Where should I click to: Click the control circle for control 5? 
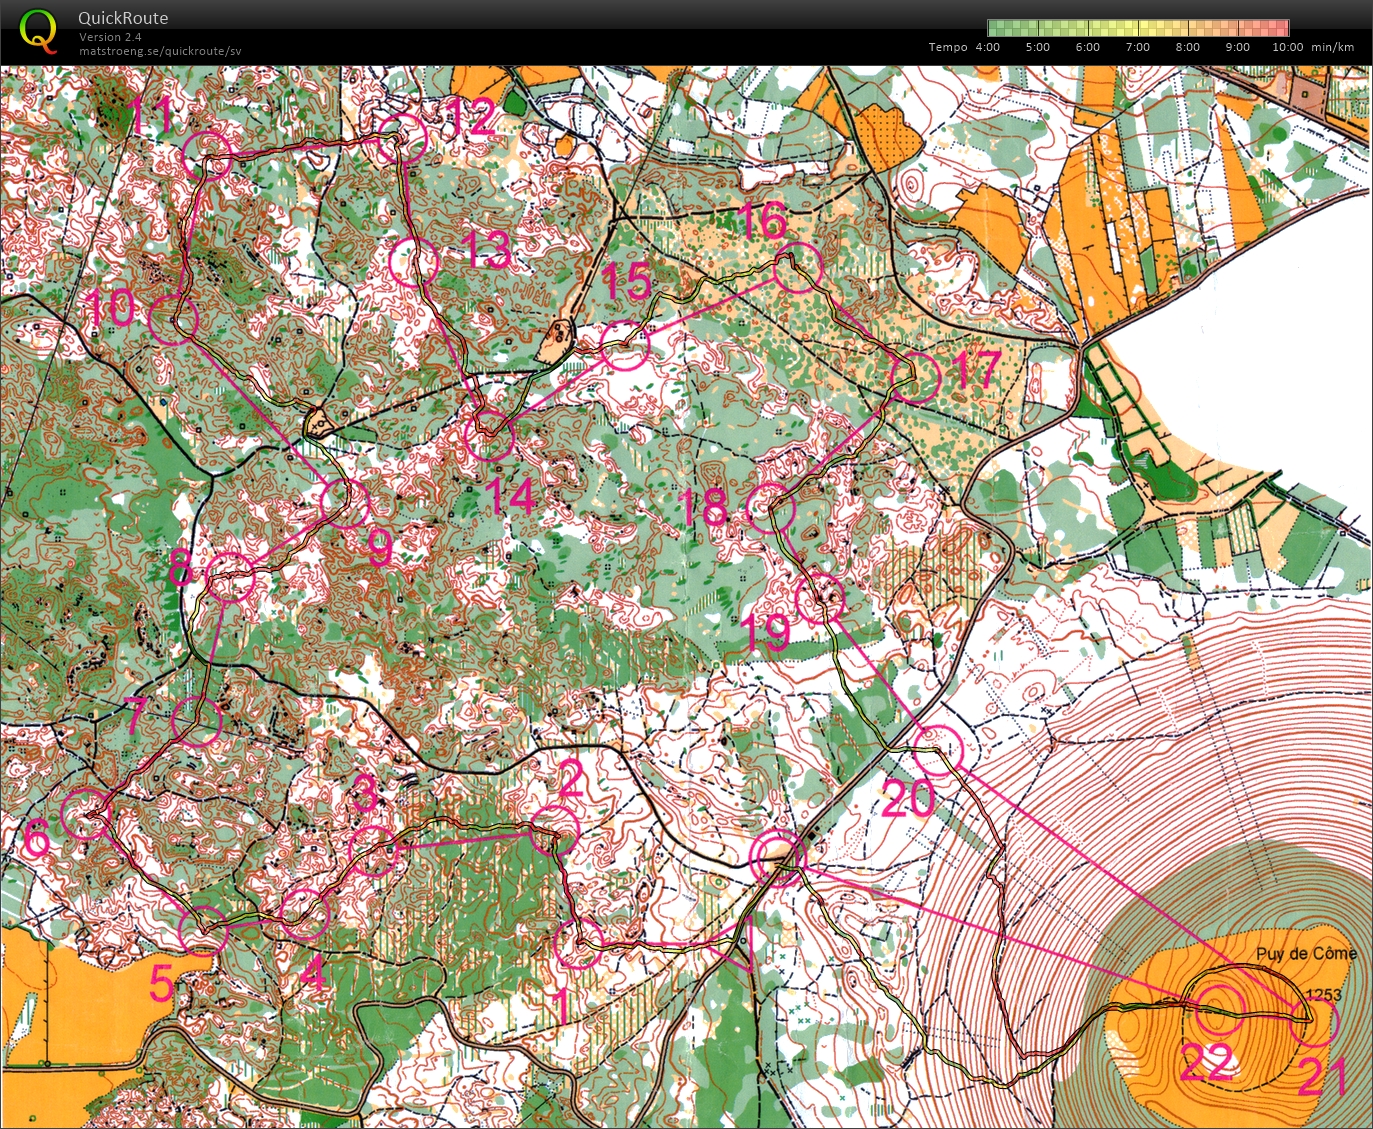pyautogui.click(x=203, y=931)
